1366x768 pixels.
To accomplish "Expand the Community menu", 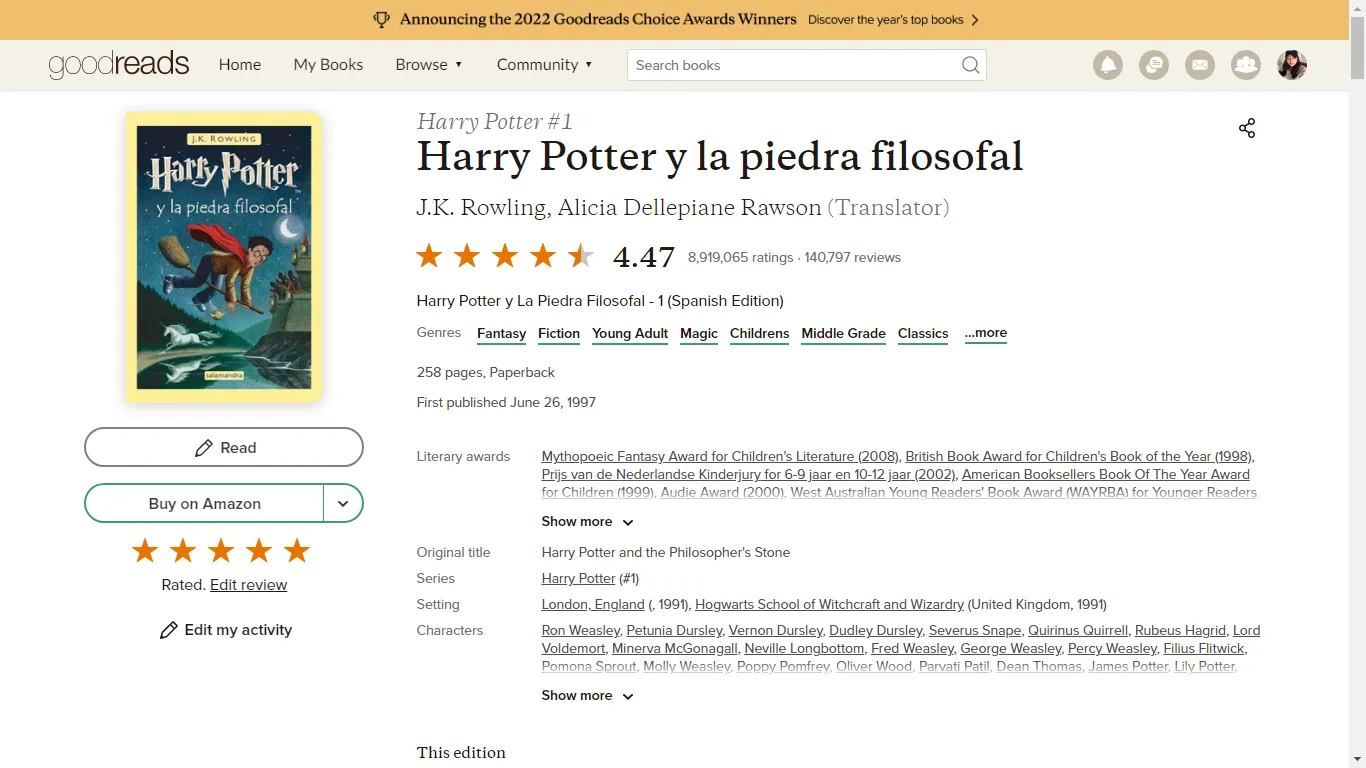I will [x=545, y=64].
